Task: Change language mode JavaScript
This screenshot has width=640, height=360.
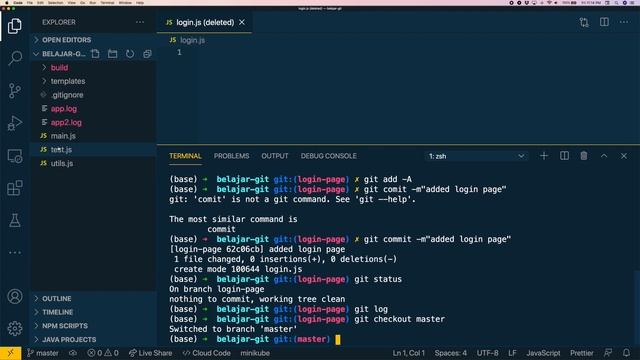Action: coord(543,353)
